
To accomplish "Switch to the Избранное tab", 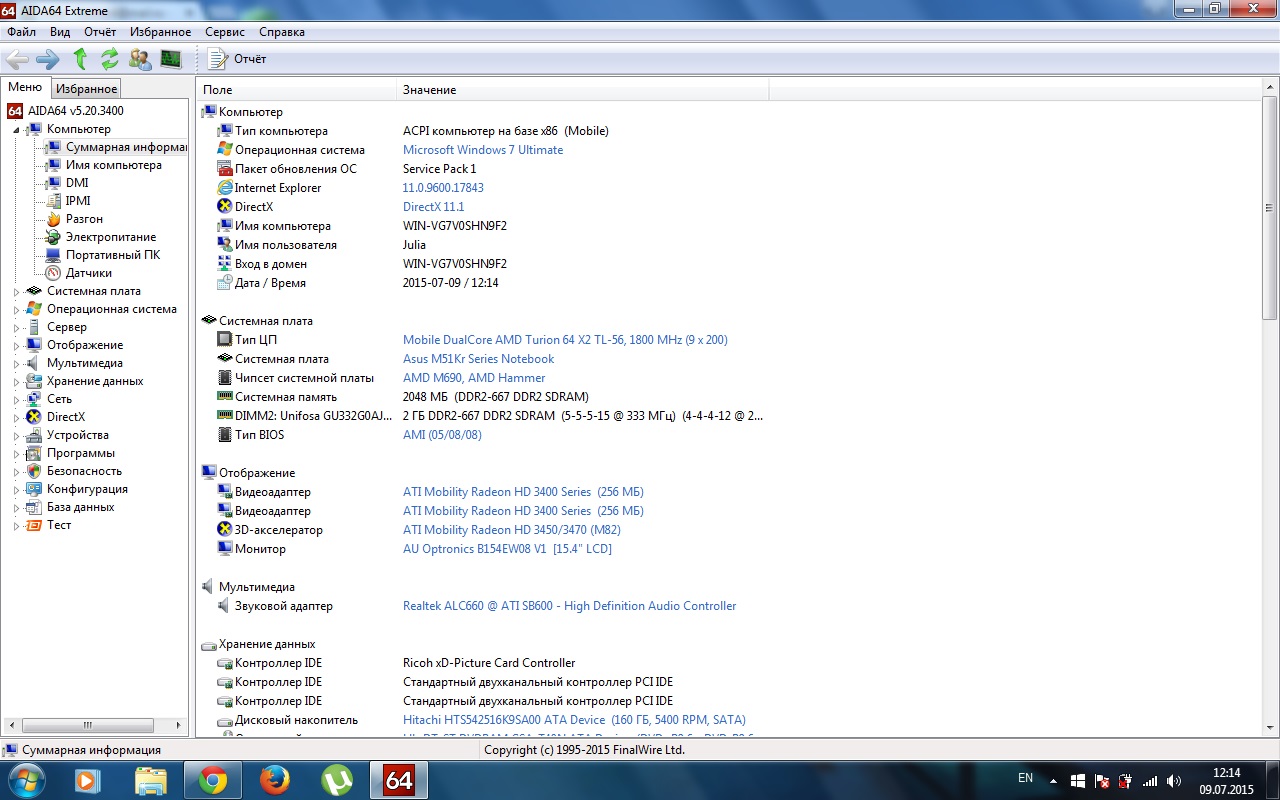I will [x=87, y=89].
